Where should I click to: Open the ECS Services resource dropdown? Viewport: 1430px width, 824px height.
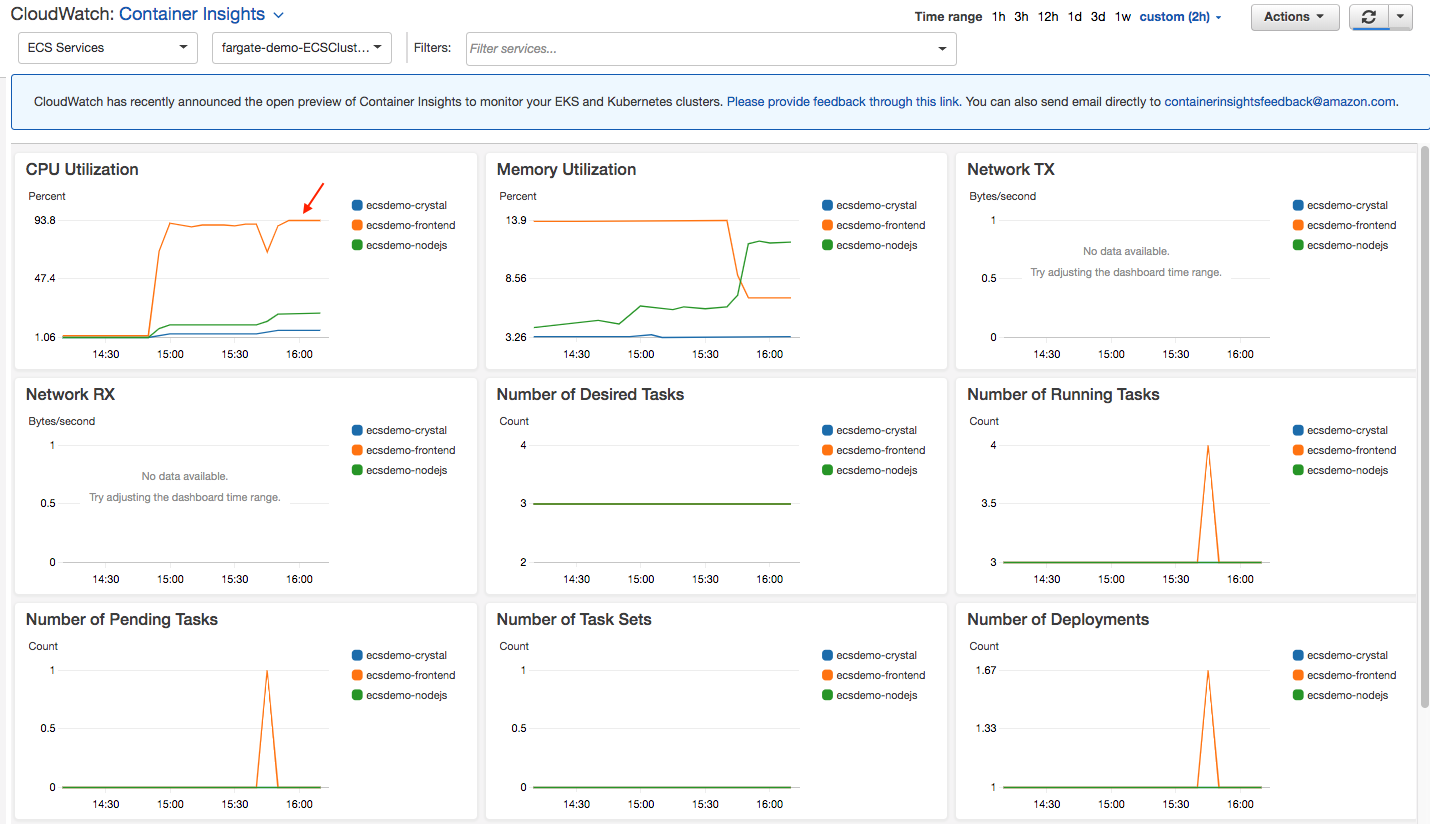(107, 48)
